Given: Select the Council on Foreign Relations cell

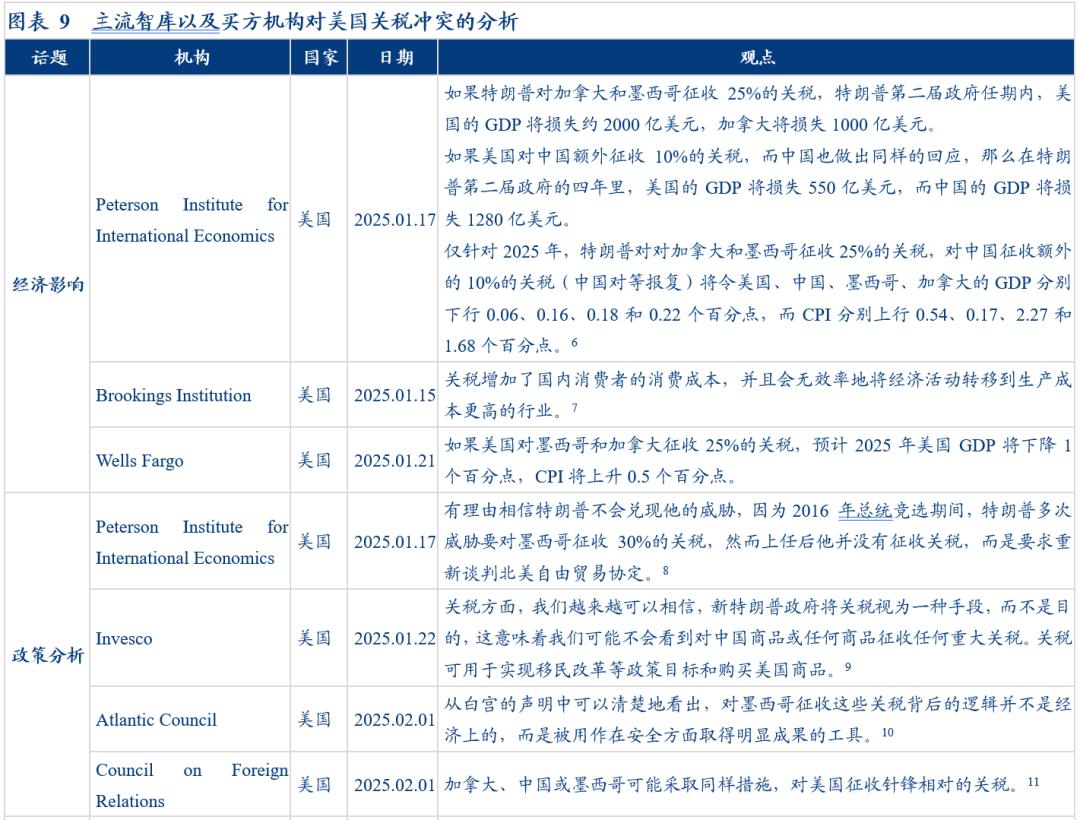Looking at the screenshot, I should click(191, 786).
